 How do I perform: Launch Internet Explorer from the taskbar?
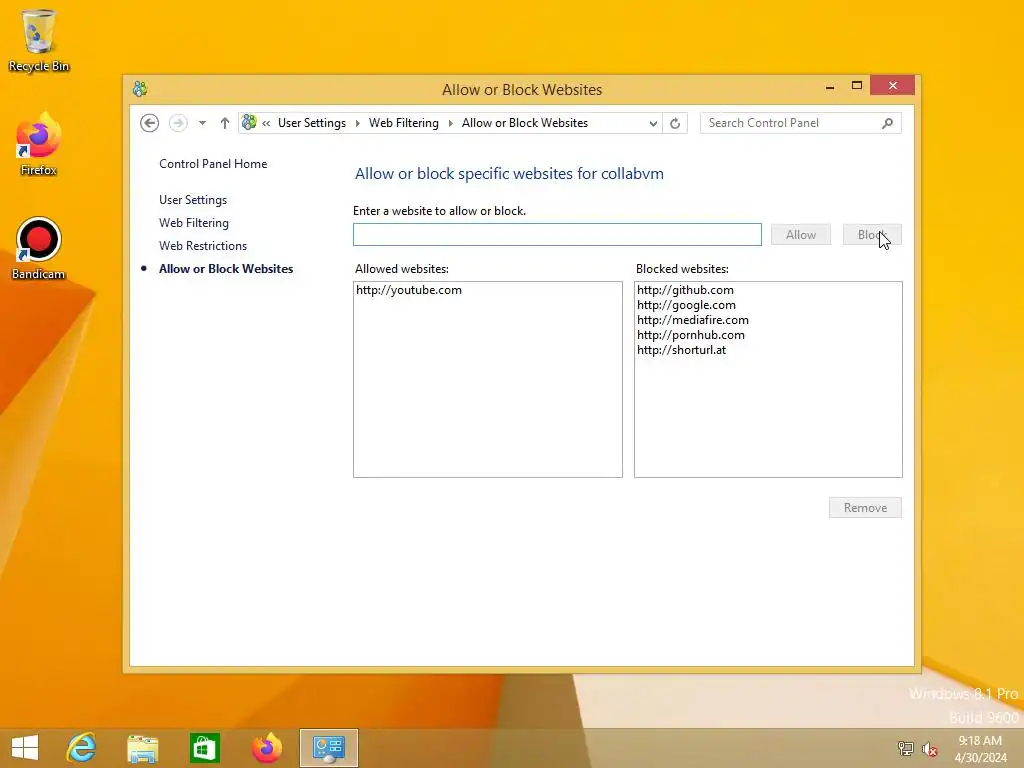click(82, 748)
